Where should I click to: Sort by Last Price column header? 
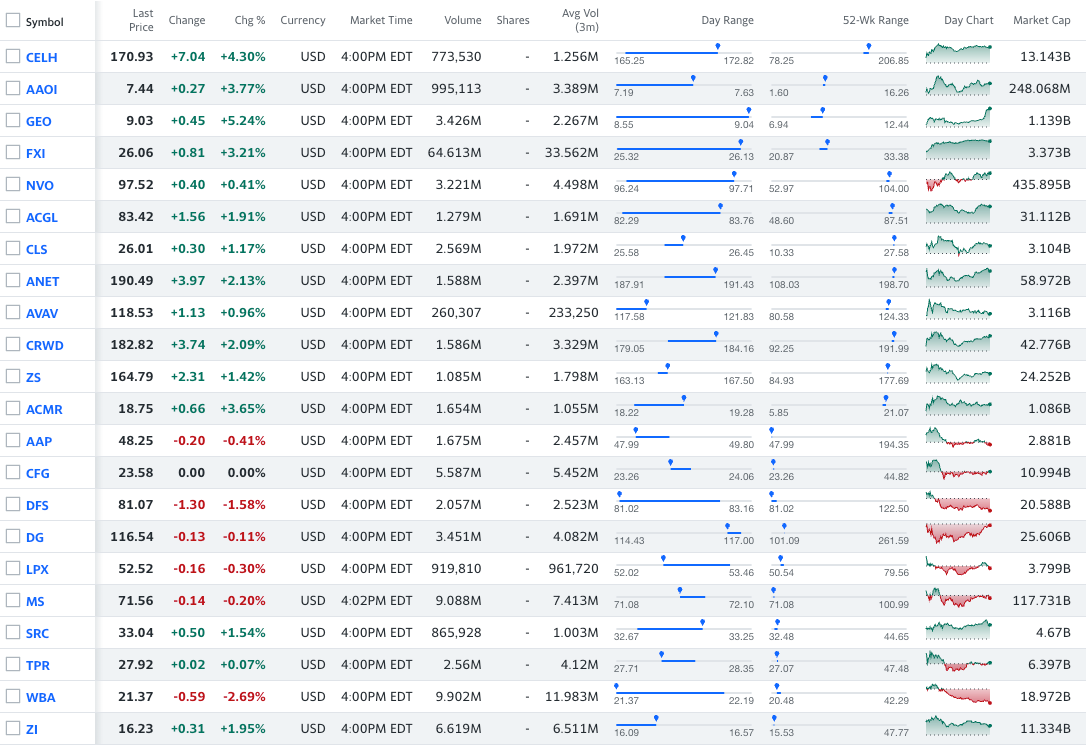click(x=141, y=20)
